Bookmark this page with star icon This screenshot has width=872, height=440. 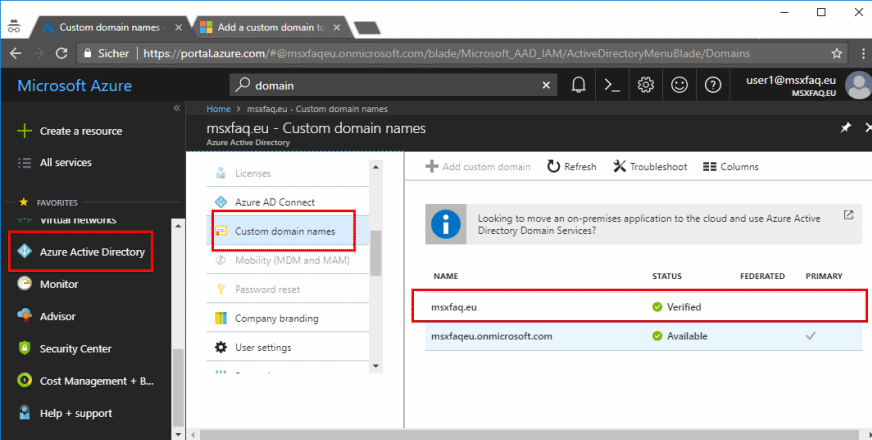pos(837,53)
